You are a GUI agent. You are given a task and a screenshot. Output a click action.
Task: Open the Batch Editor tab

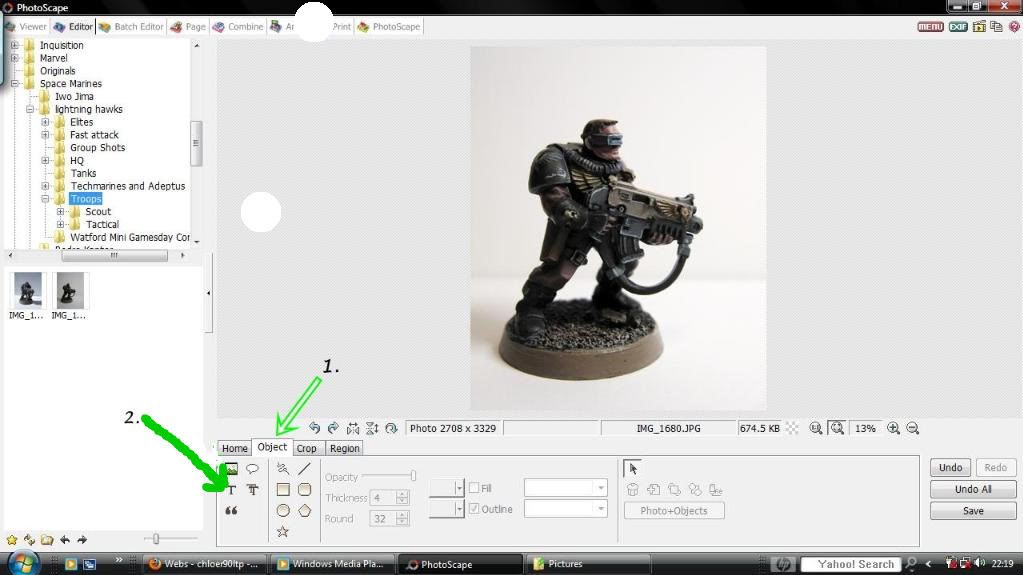(131, 27)
